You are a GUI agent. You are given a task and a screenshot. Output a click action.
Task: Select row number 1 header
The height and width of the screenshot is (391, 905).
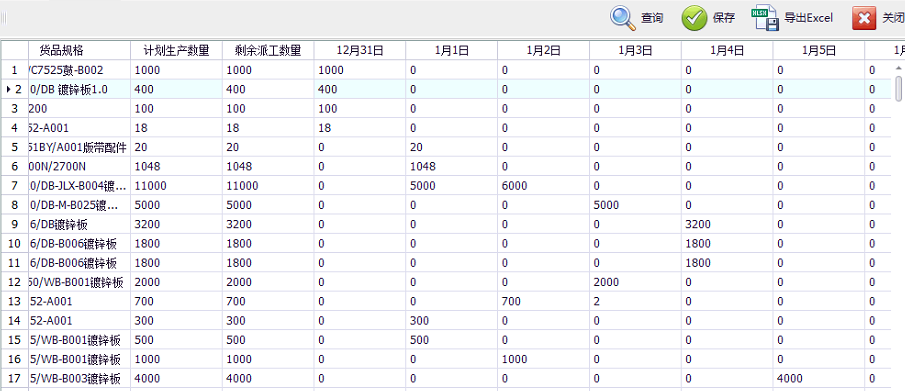[x=14, y=70]
